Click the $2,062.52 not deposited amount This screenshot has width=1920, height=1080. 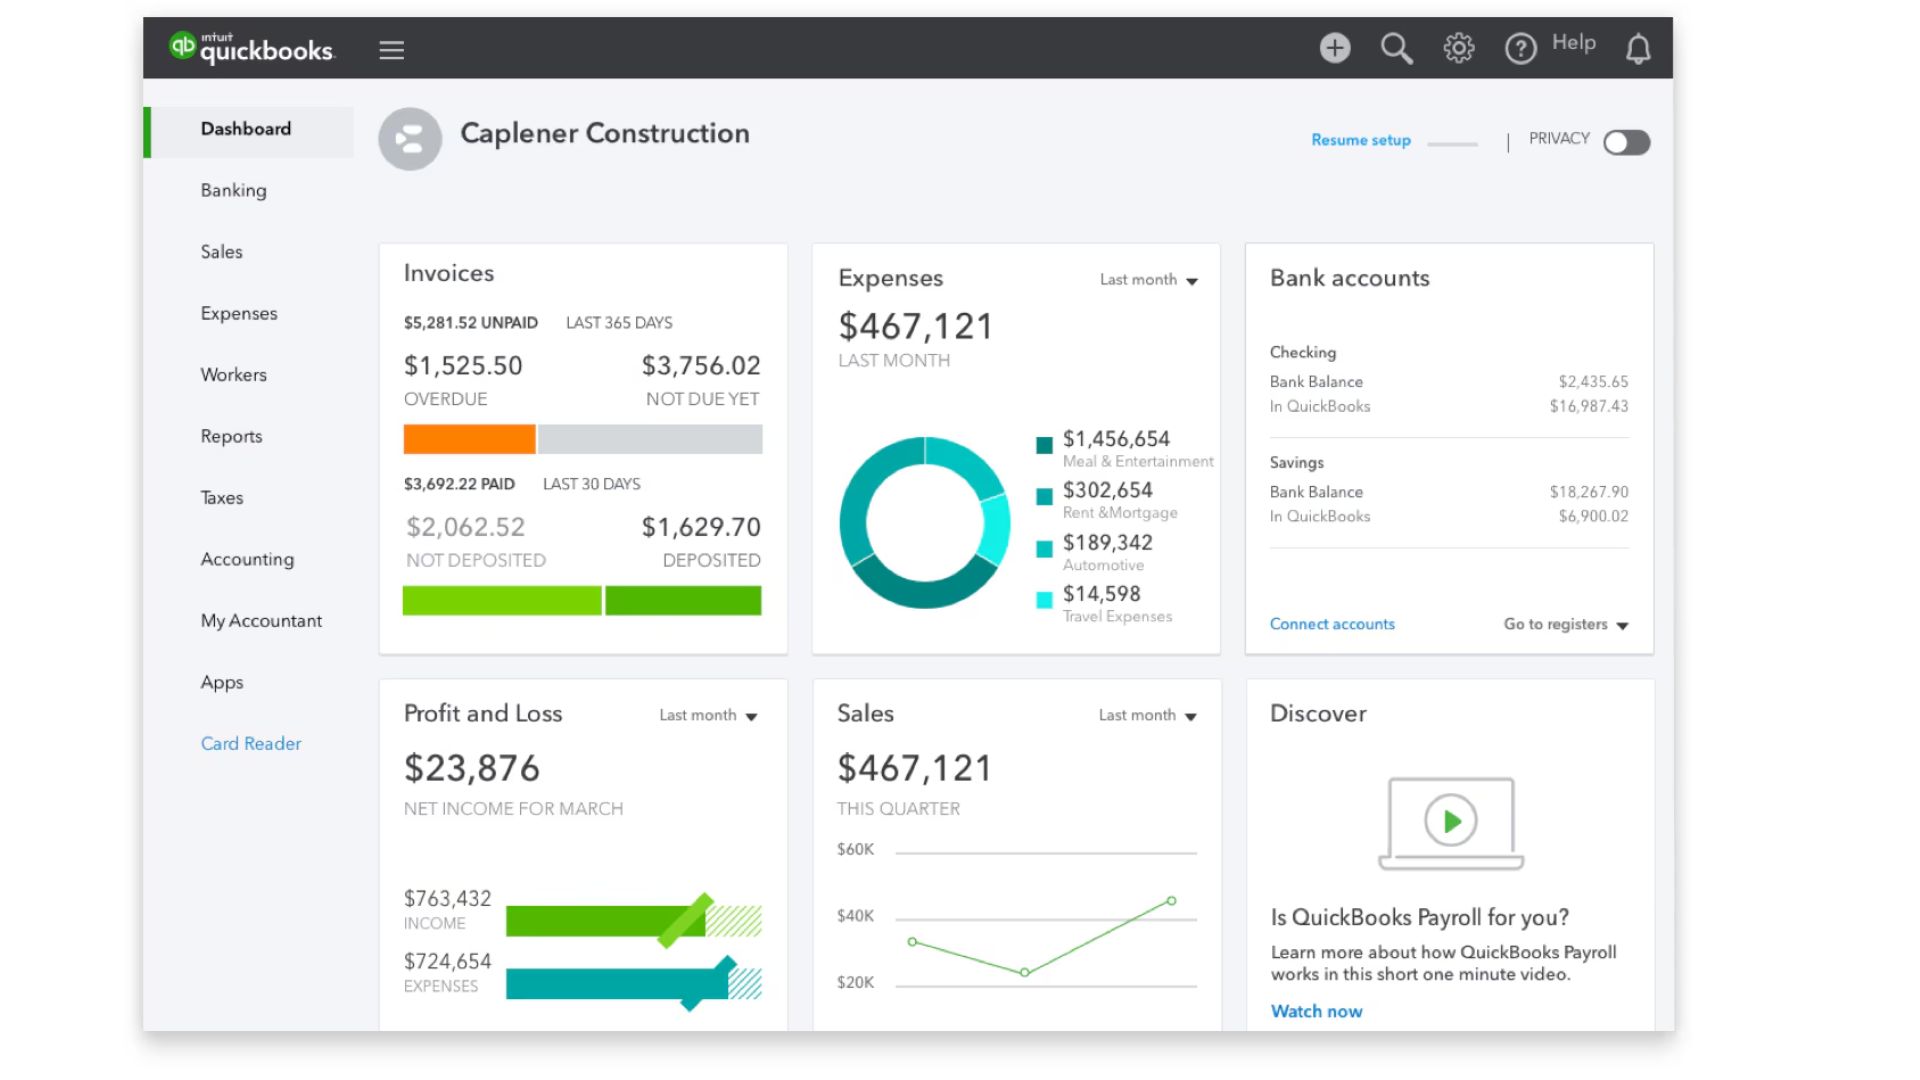coord(465,527)
